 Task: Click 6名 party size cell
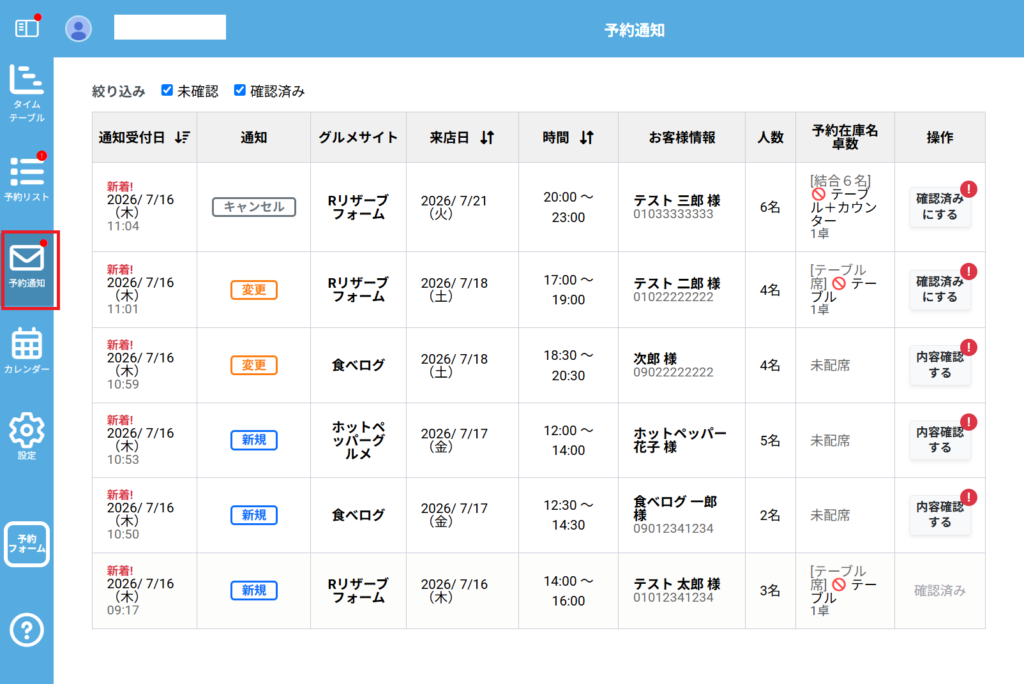(770, 207)
